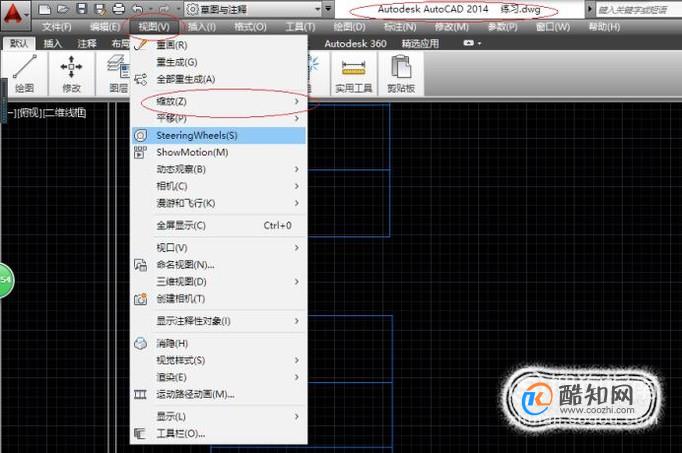Switch to the Autodesk 360 ribbon tab
Image resolution: width=682 pixels, height=453 pixels.
coord(355,43)
